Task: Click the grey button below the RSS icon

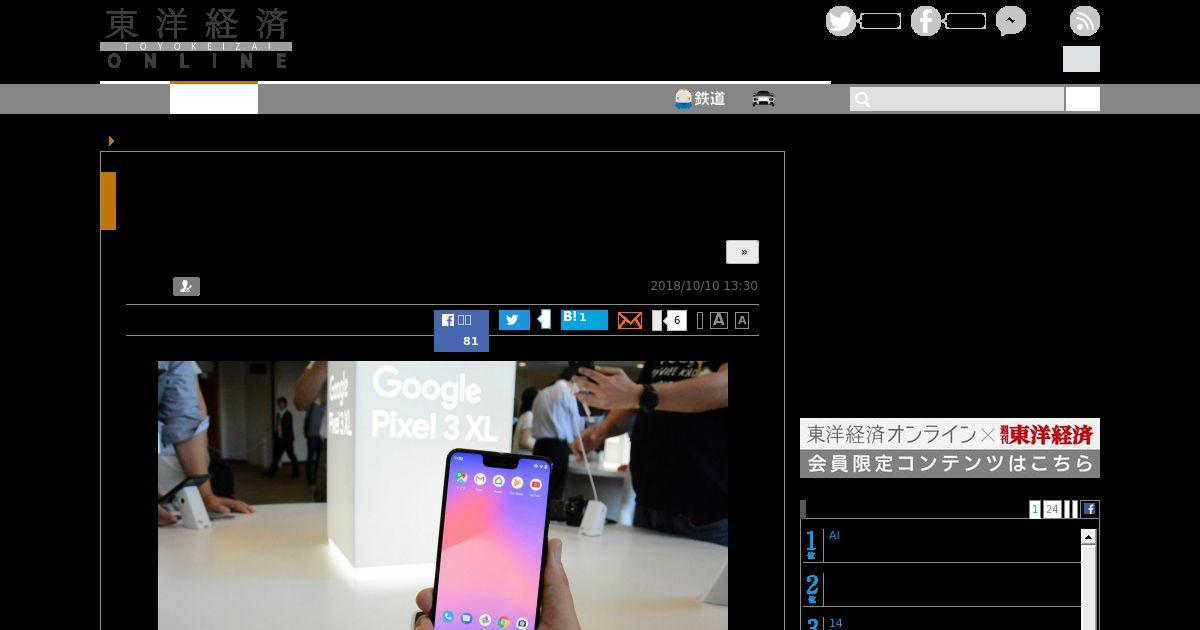Action: [1081, 59]
